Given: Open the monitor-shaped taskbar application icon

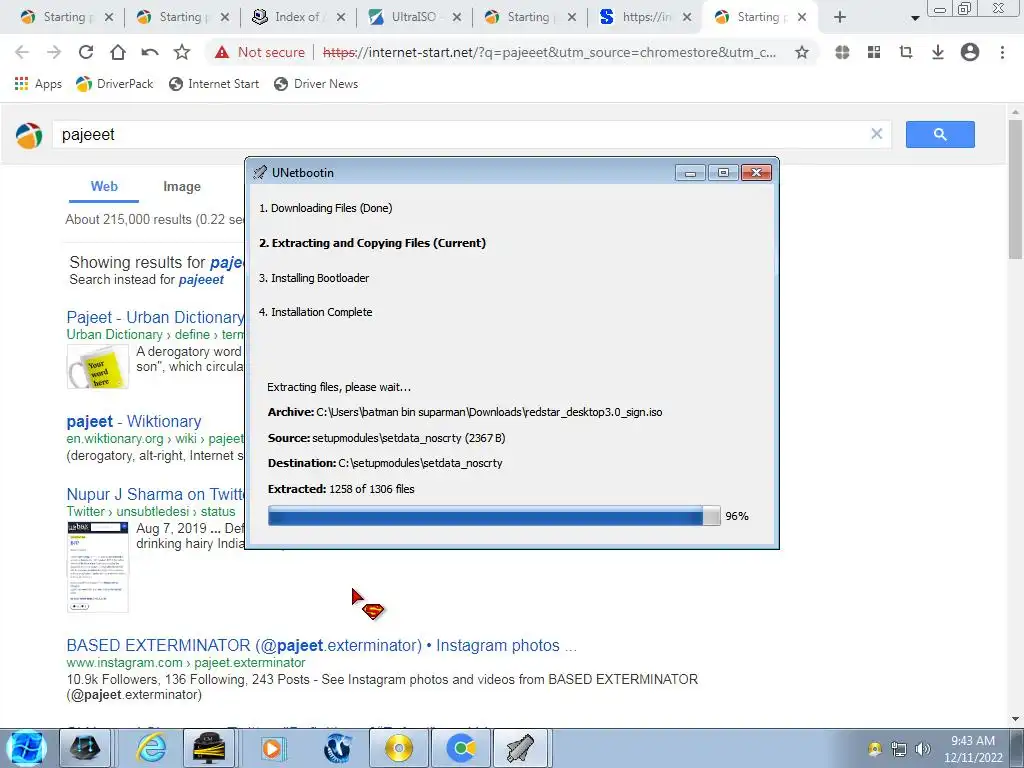Looking at the screenshot, I should pos(209,748).
